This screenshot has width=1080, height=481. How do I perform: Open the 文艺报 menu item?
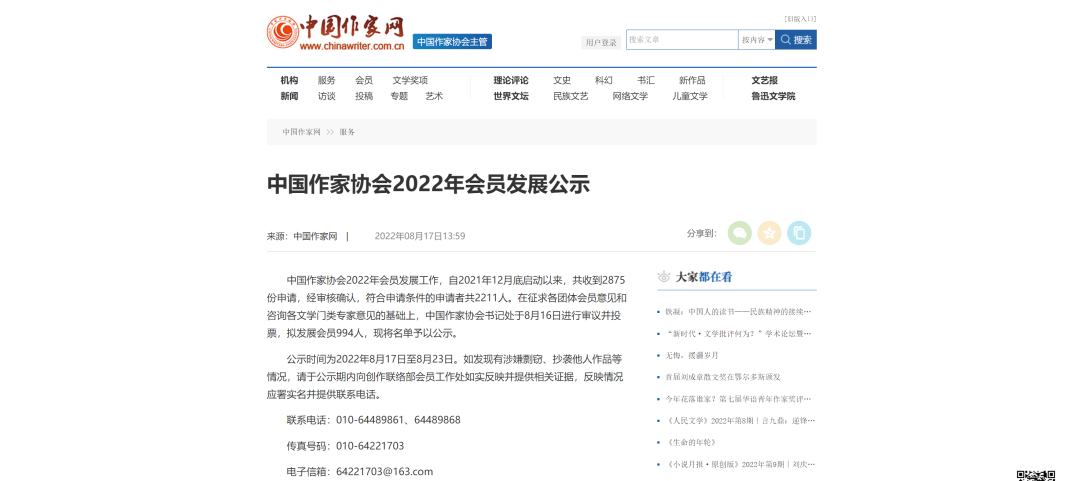click(765, 80)
